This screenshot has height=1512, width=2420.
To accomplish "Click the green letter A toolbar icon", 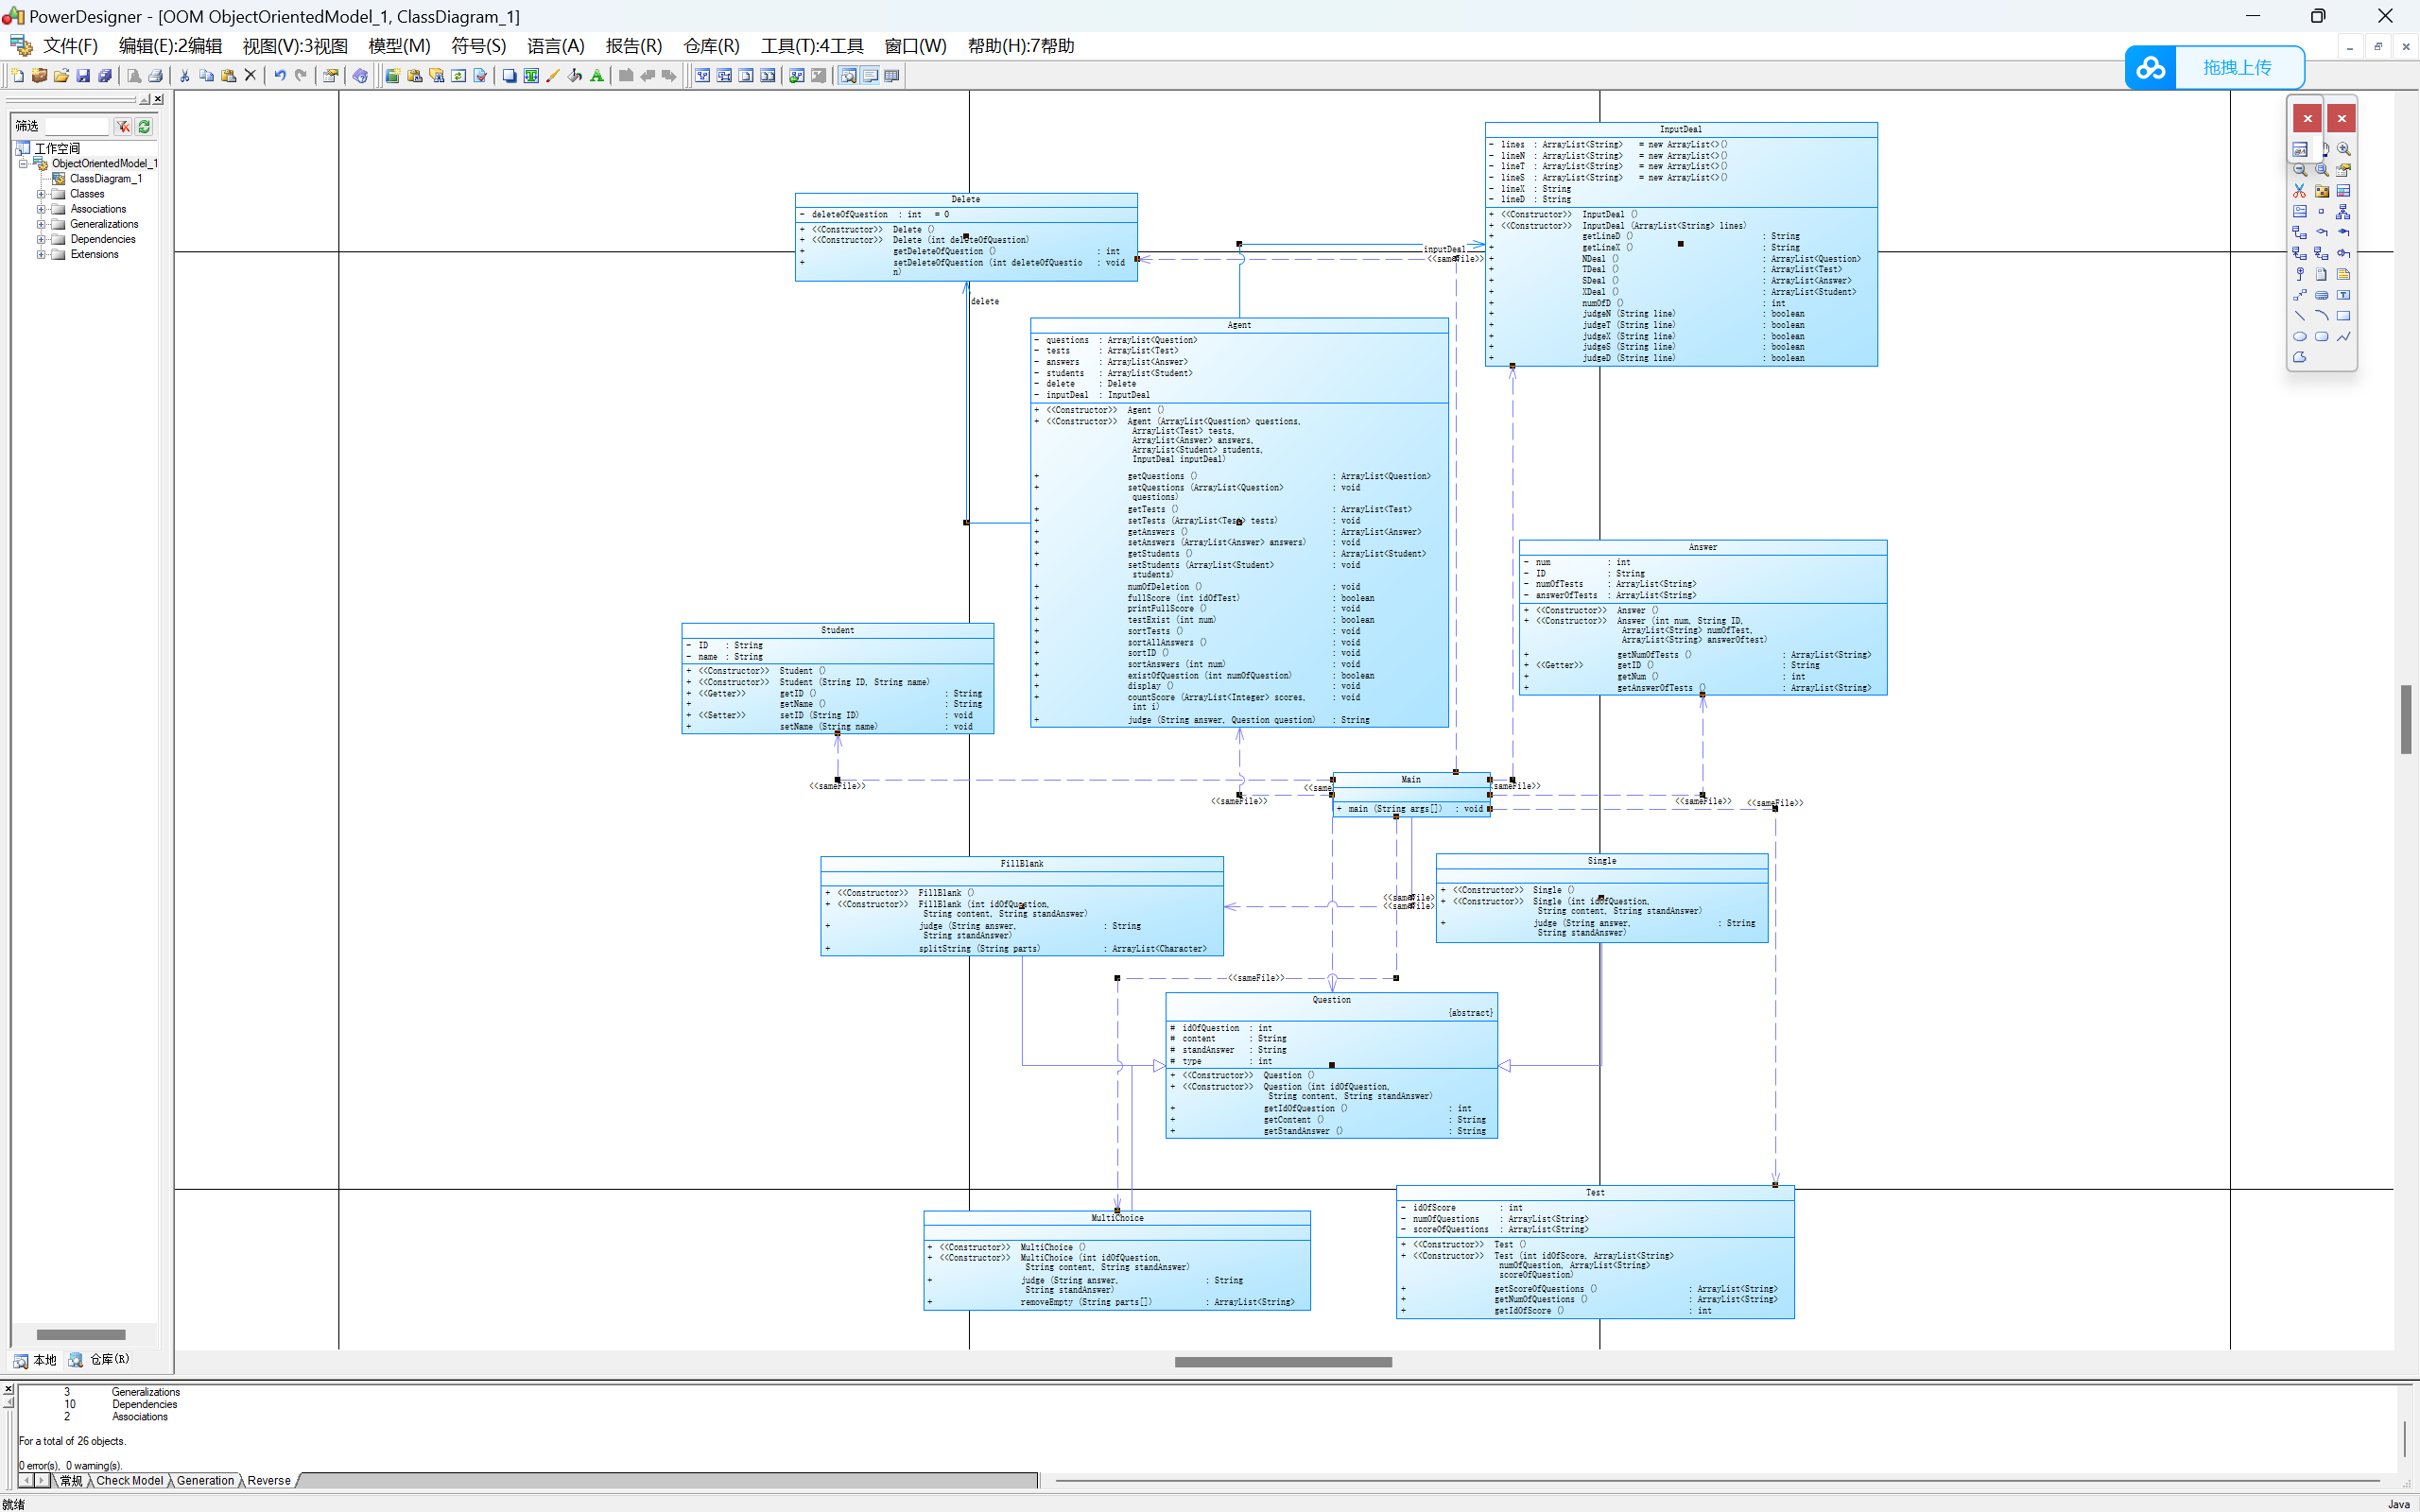I will click(597, 76).
